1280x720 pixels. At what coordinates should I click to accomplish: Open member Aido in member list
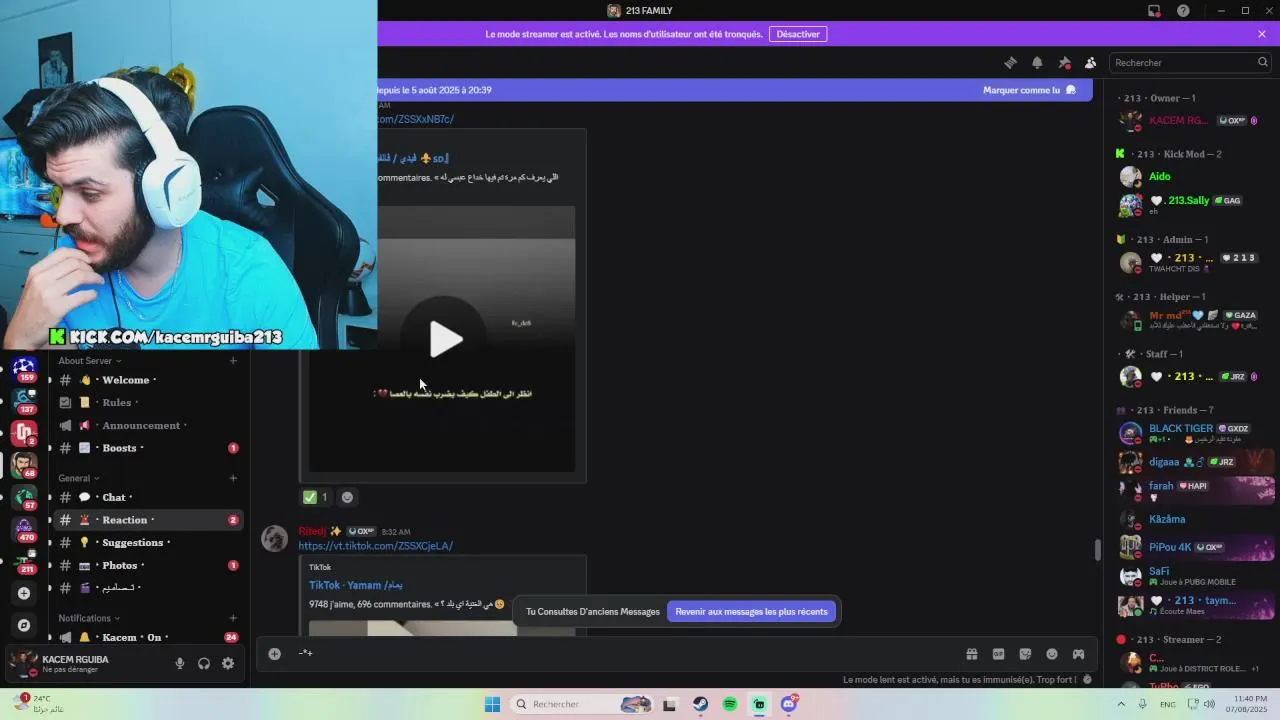[1195, 177]
